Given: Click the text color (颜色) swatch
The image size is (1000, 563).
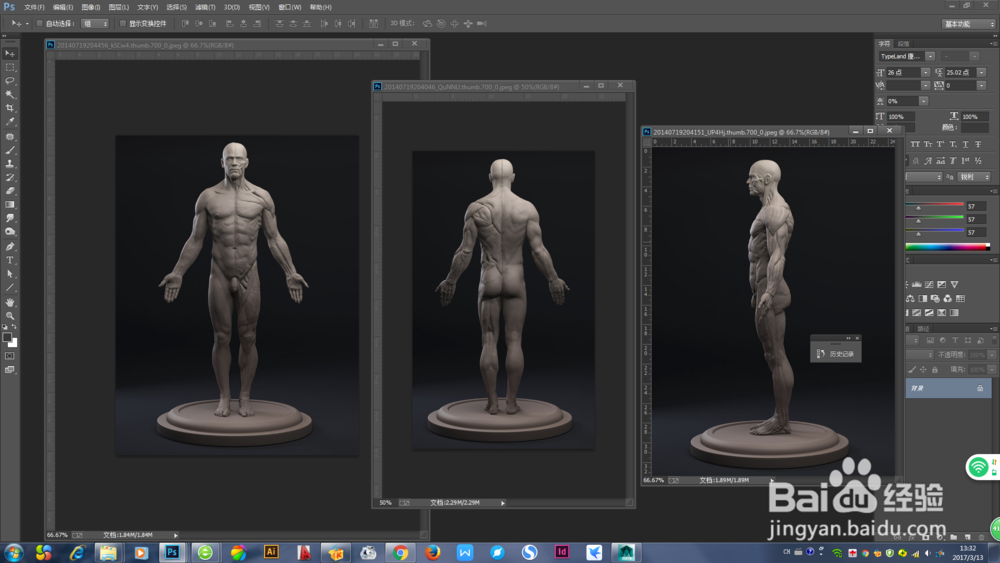Looking at the screenshot, I should tap(974, 128).
